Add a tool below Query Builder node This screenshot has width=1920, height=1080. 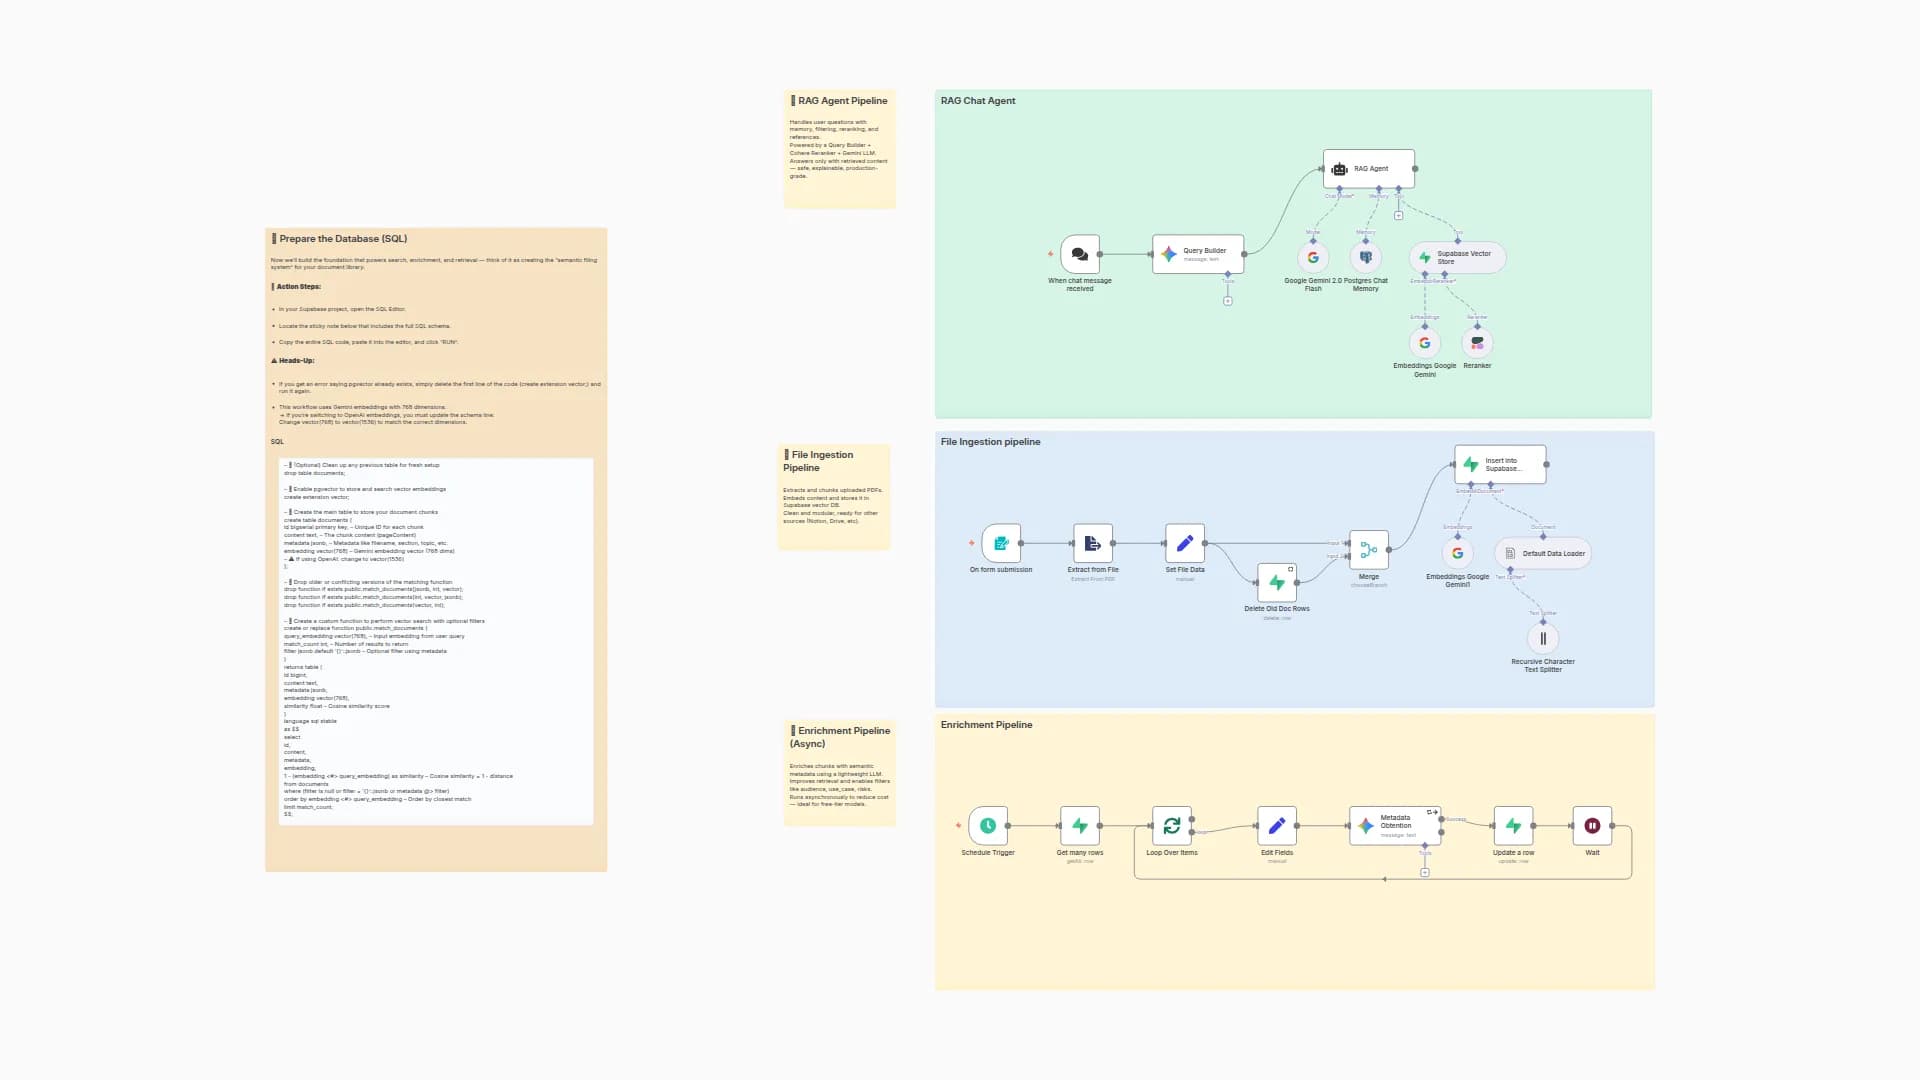click(x=1228, y=301)
